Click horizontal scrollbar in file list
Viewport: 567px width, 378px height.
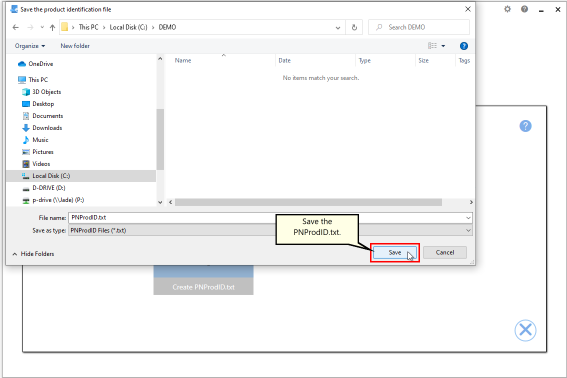click(308, 202)
